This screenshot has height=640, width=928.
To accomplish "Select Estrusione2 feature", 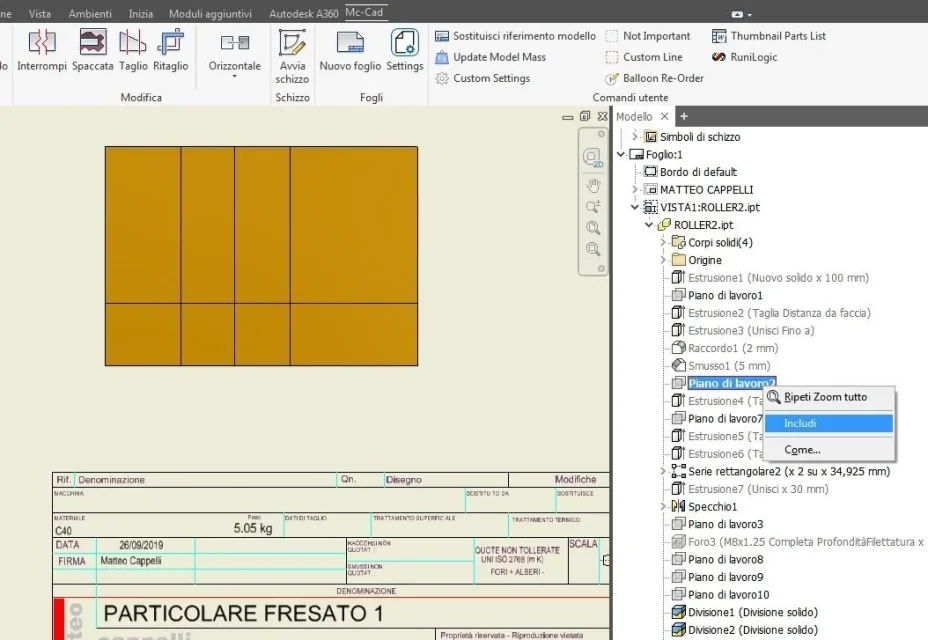I will click(x=771, y=313).
